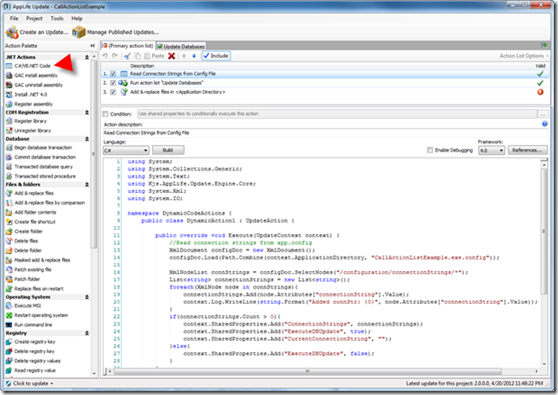Viewport: 558px width, 395px height.
Task: Collapse the Database group
Action: click(86, 139)
